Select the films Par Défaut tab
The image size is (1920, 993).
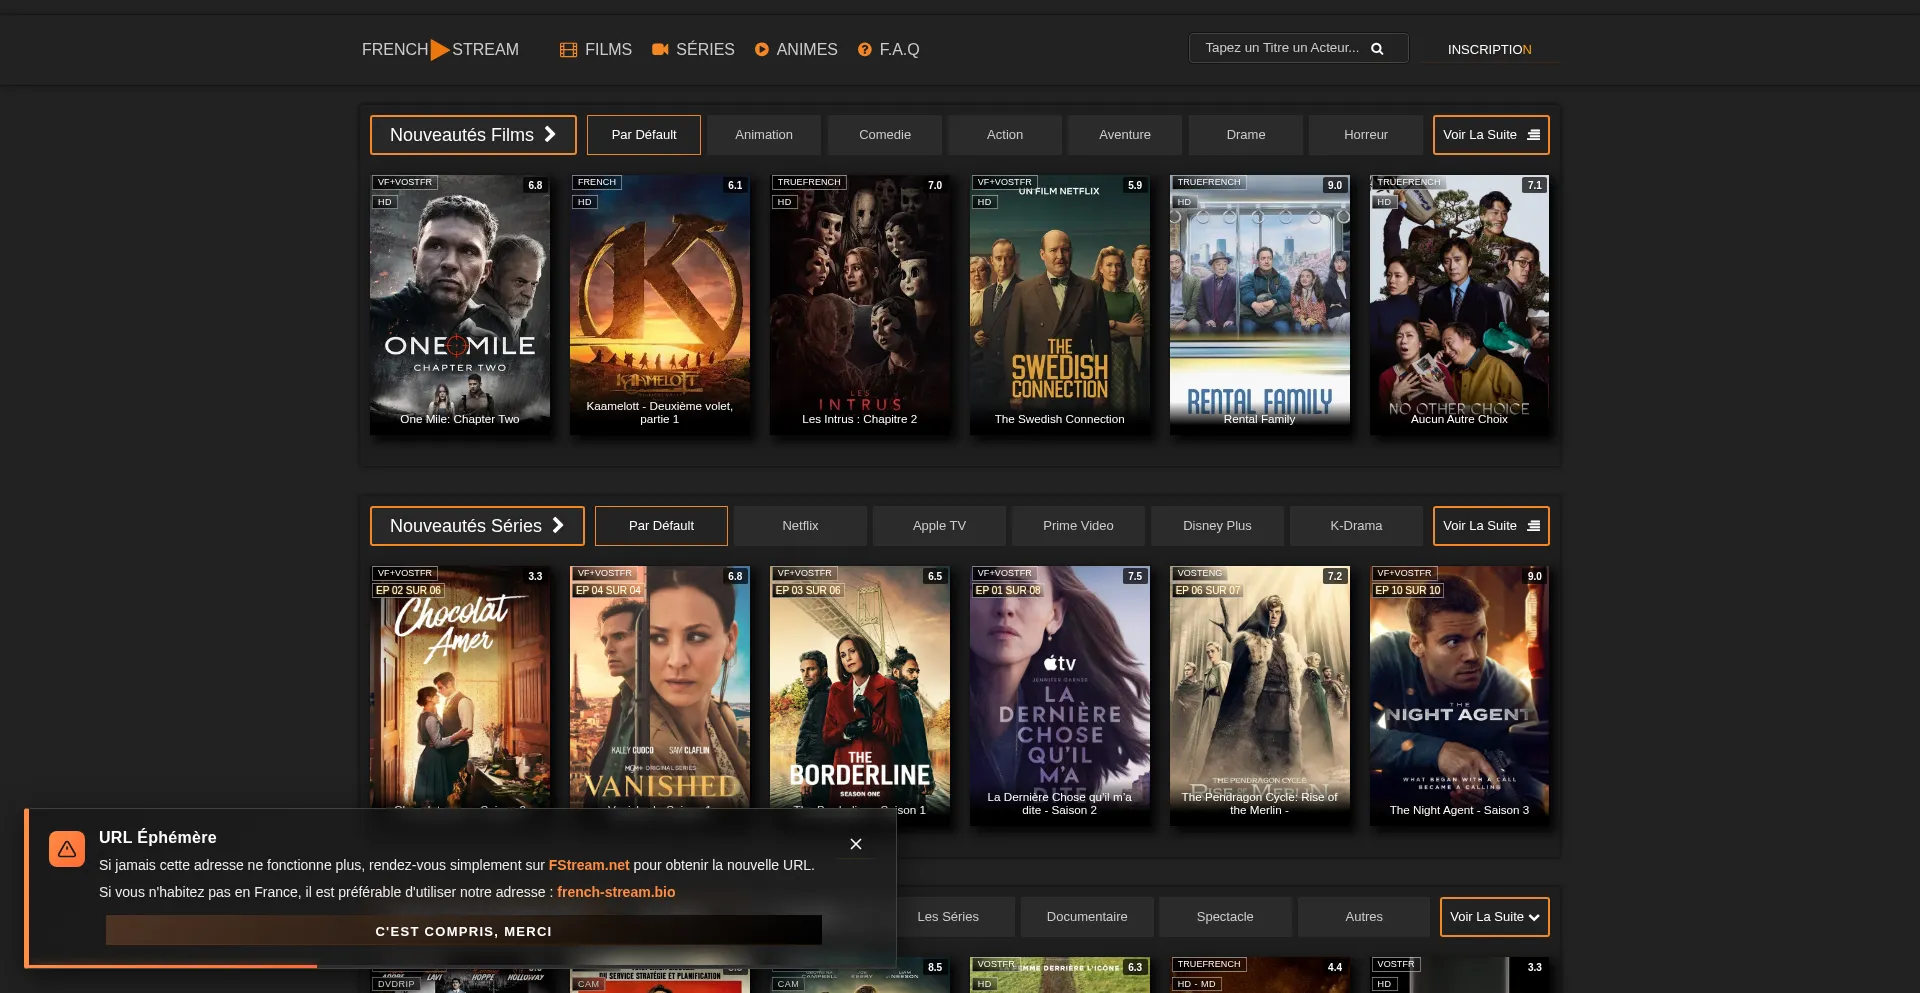tap(644, 135)
